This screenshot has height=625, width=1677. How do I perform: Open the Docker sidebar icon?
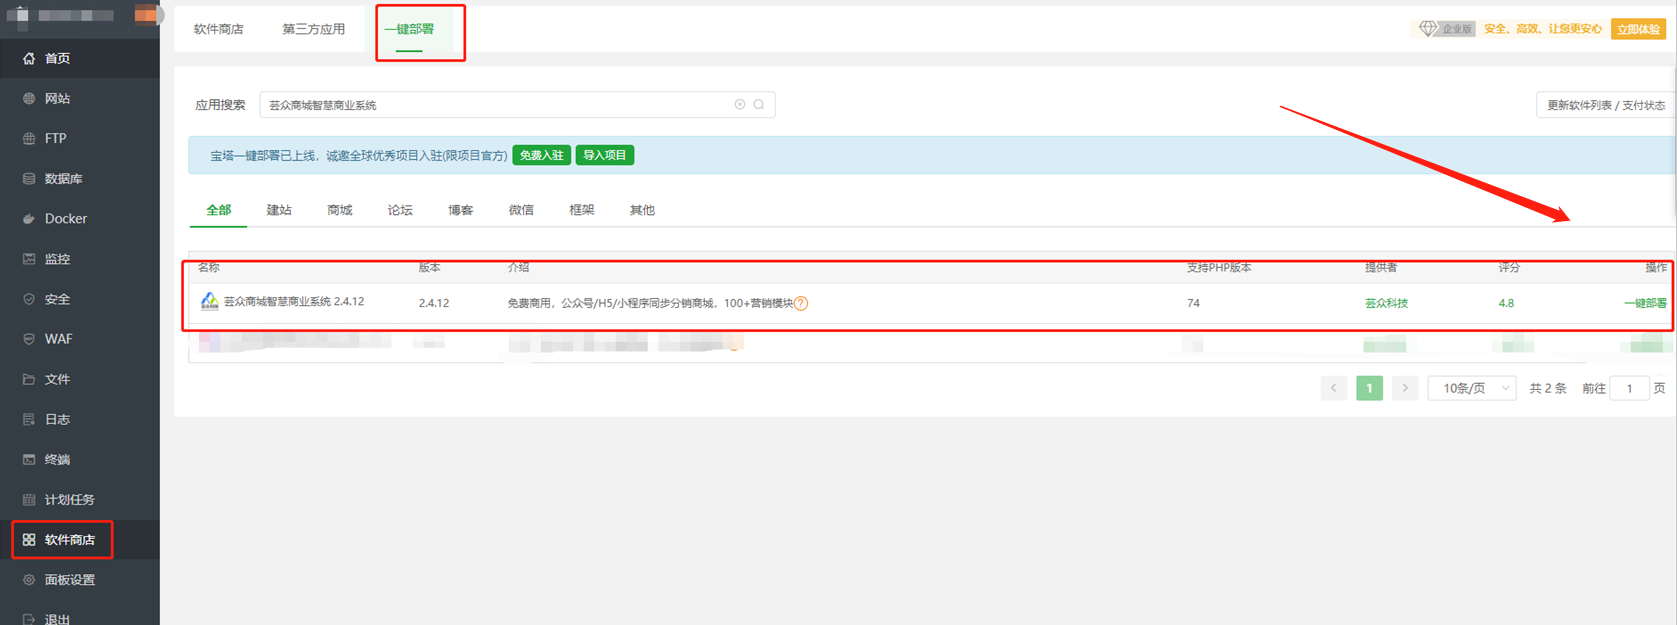(29, 219)
